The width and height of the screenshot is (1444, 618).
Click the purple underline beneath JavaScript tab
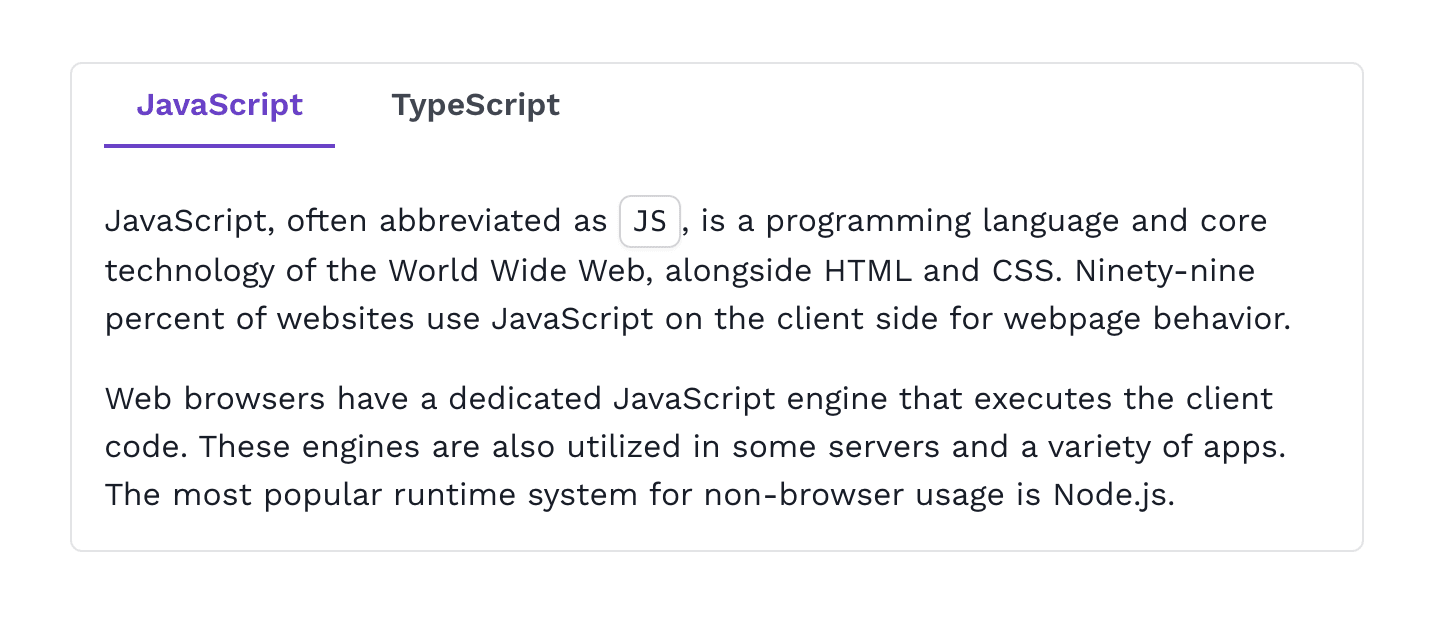219,146
